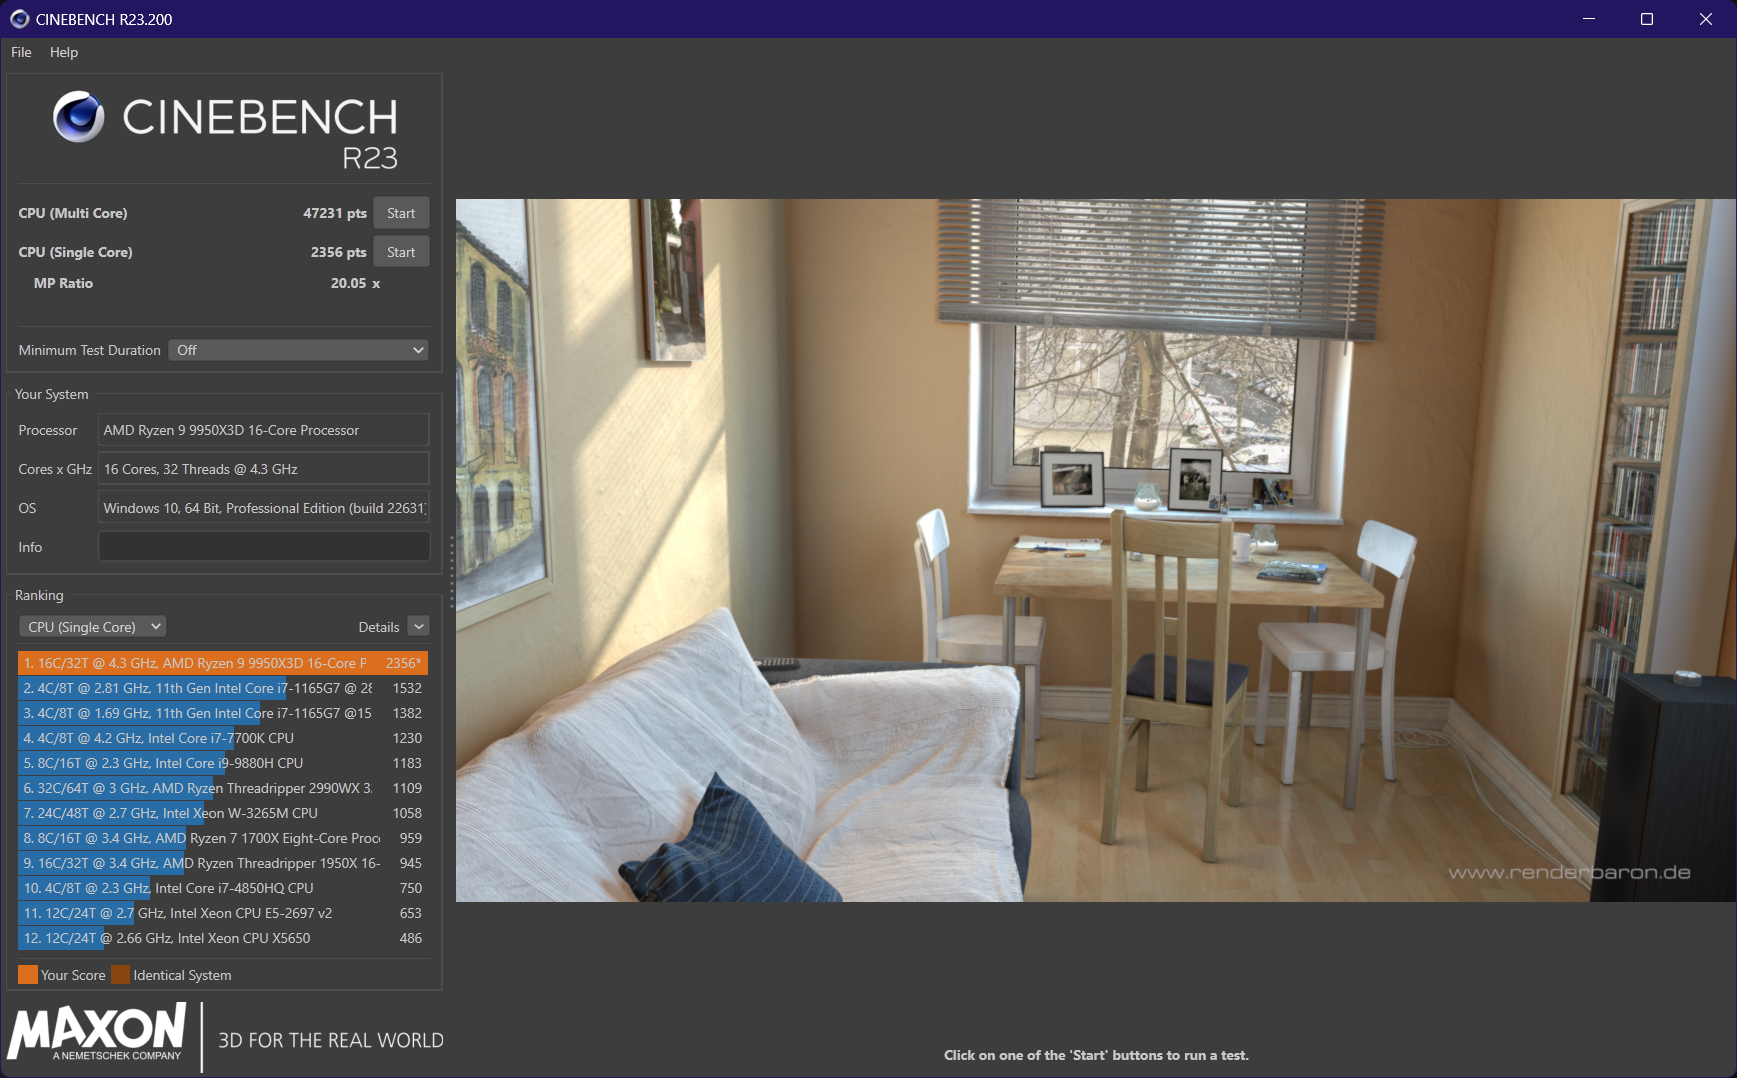Click the CPU (Multi Core) label
Image resolution: width=1737 pixels, height=1078 pixels.
click(x=73, y=213)
